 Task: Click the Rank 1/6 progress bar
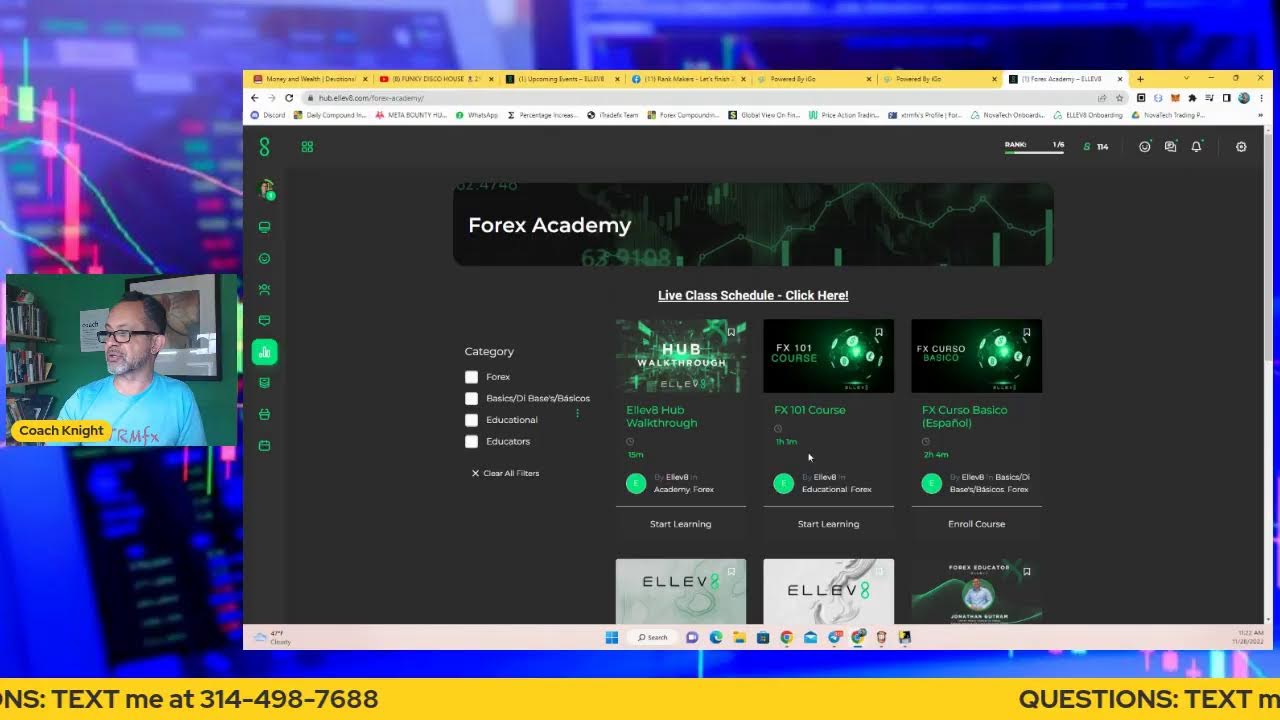pyautogui.click(x=1034, y=148)
